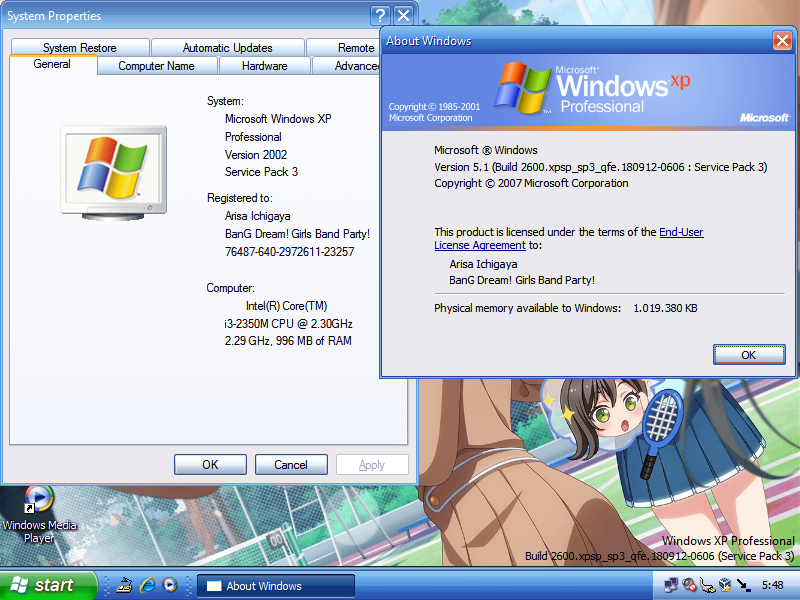Click 'Copyright © 2007 Microsoft Corporation' text
This screenshot has height=600, width=800.
531,183
